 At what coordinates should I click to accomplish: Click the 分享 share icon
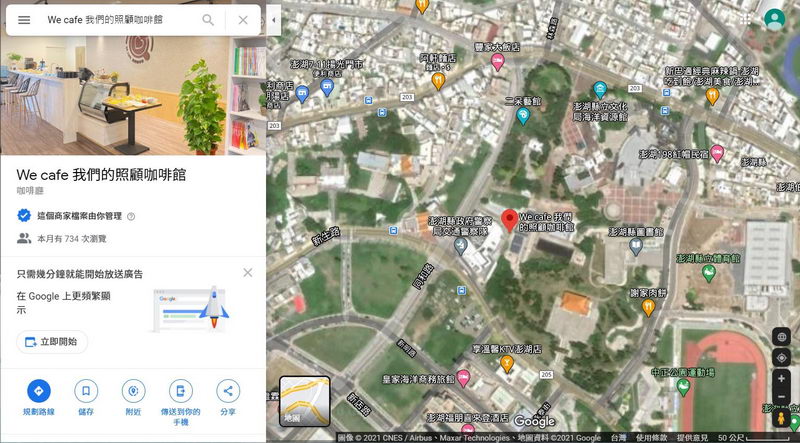pyautogui.click(x=228, y=391)
